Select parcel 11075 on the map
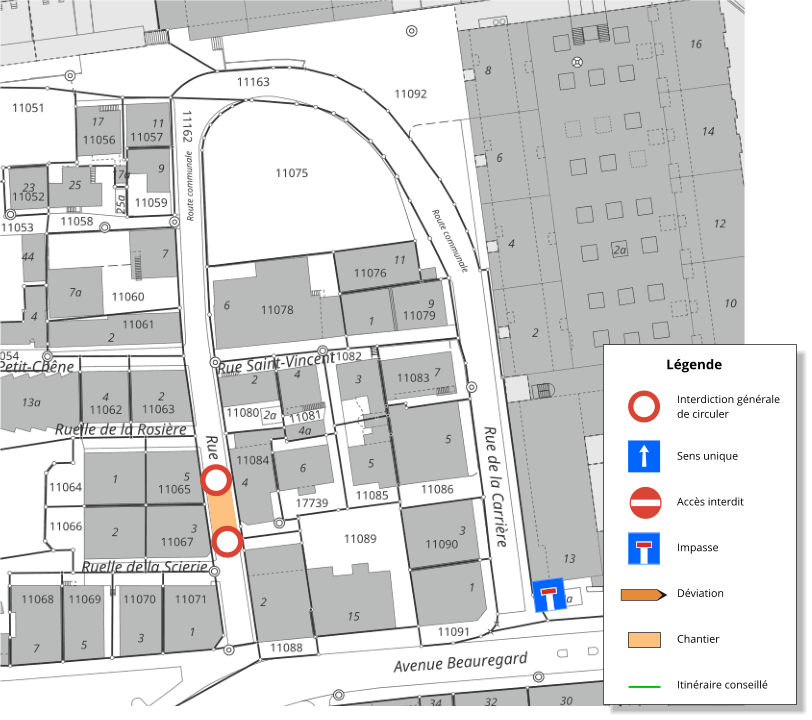The image size is (812, 720). point(291,173)
